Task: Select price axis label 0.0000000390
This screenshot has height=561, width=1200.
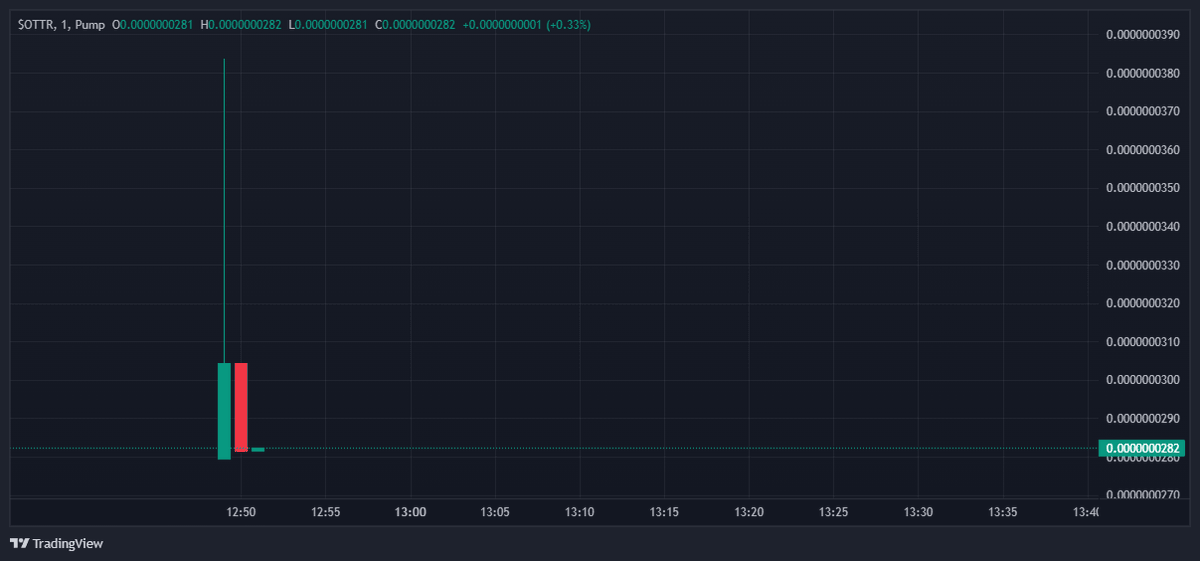Action: [x=1143, y=35]
